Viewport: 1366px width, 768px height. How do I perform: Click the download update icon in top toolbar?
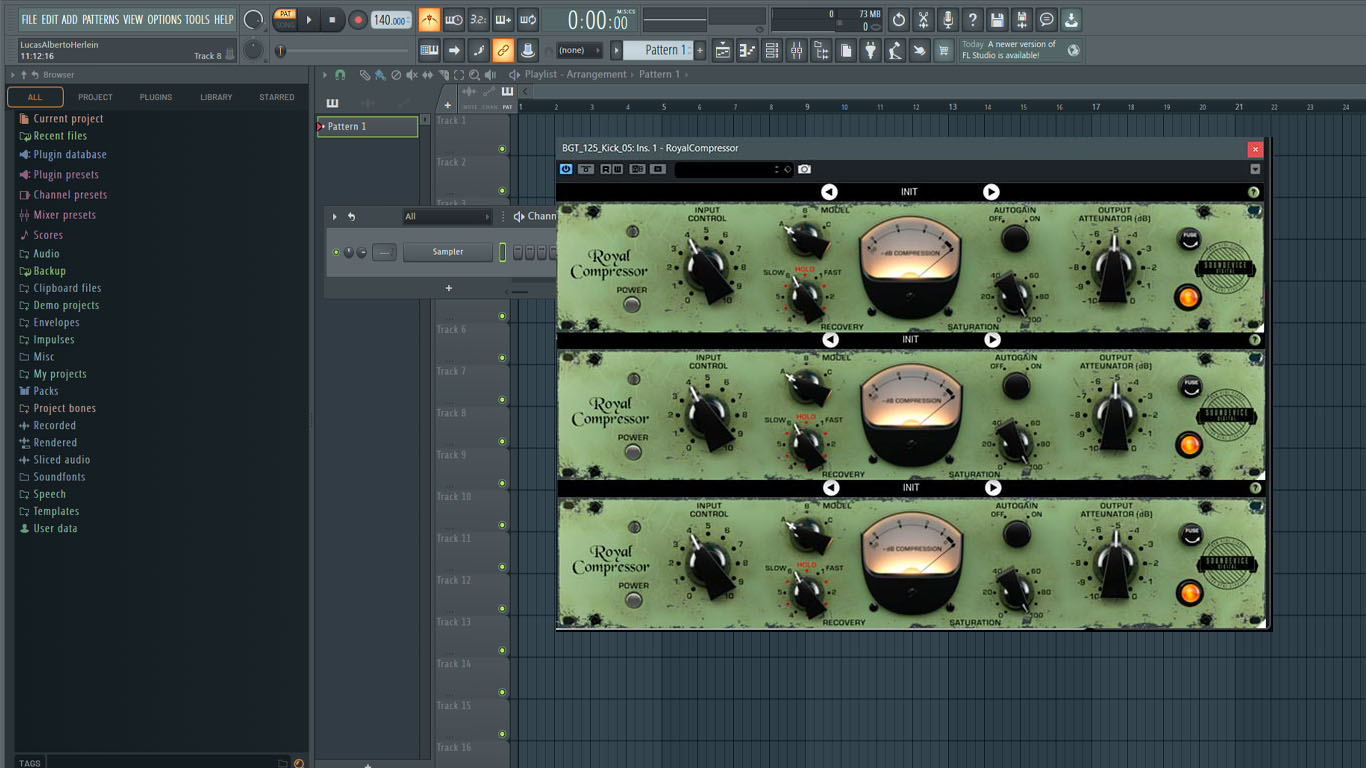point(1071,19)
